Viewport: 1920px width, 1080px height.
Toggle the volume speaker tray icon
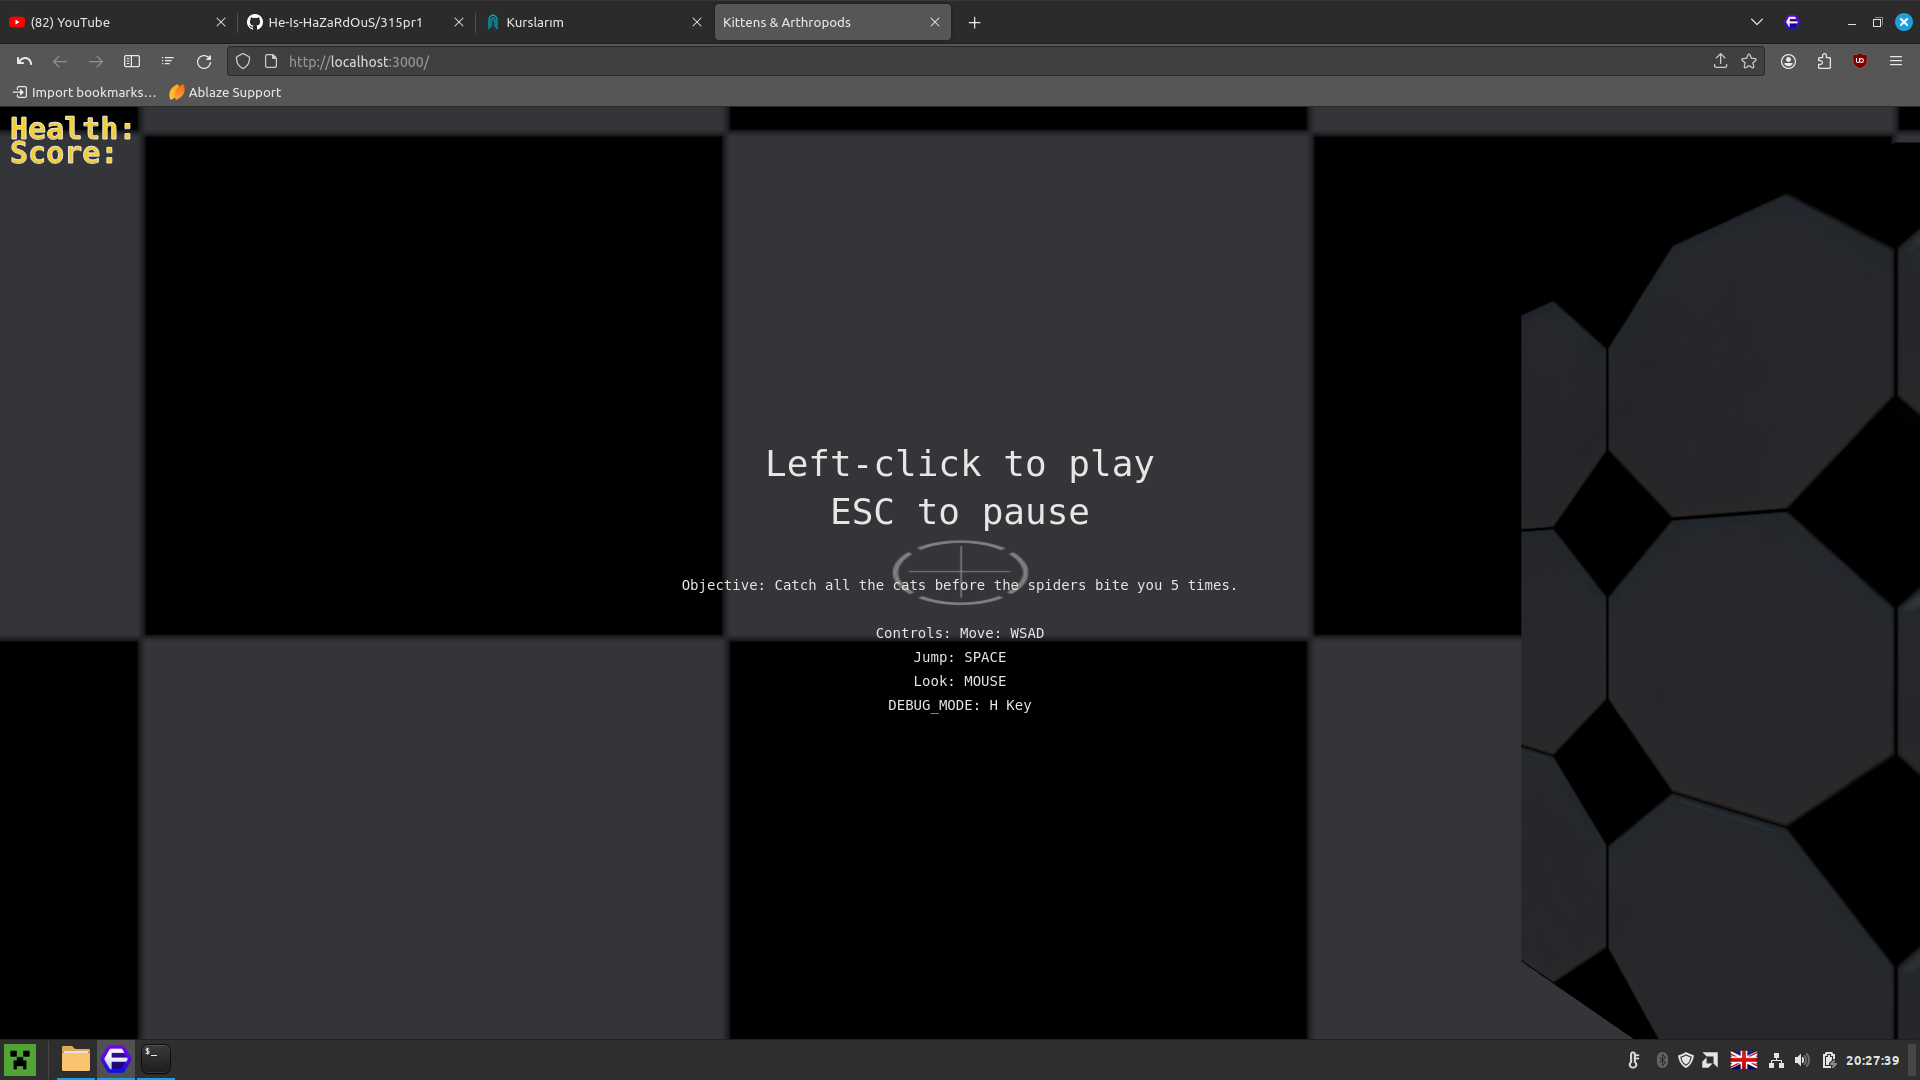[1802, 1060]
